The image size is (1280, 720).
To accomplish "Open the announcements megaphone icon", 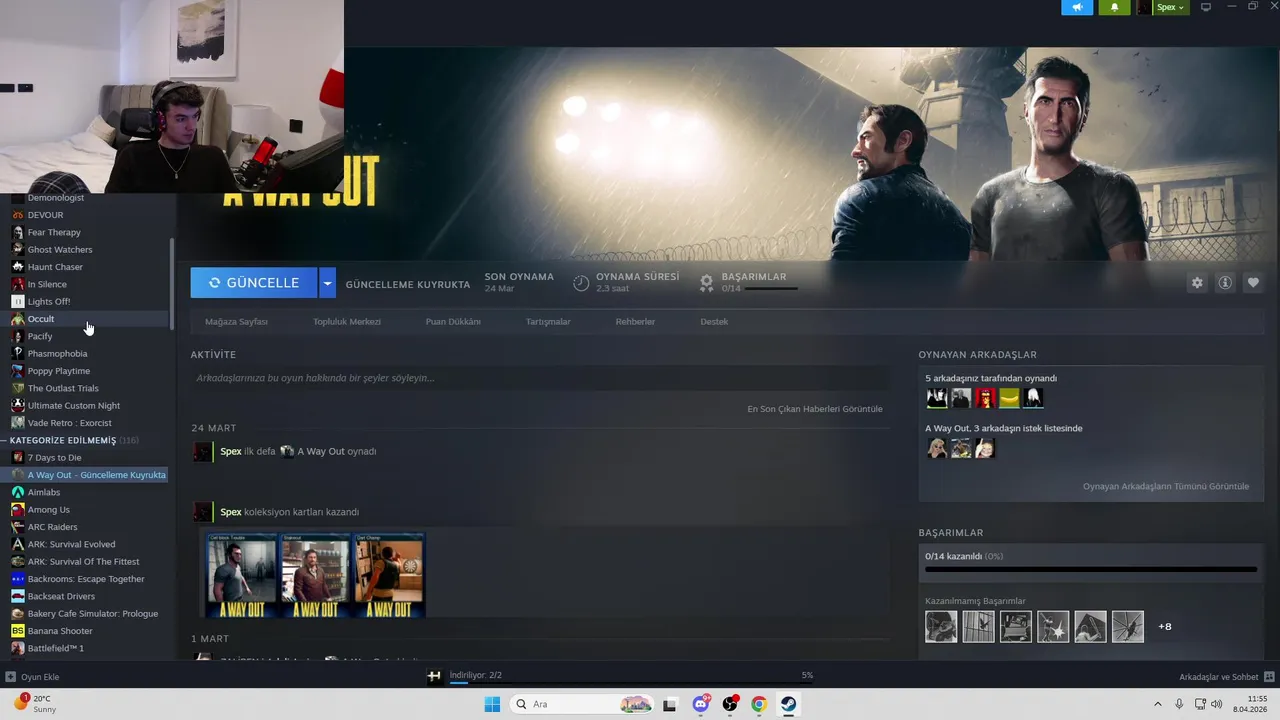I will [1077, 7].
